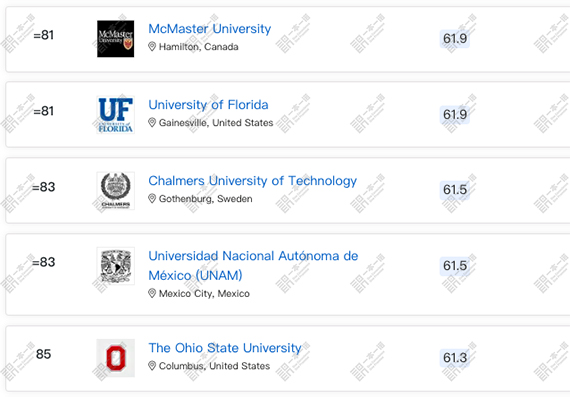The width and height of the screenshot is (570, 397).
Task: Click the Chalmers University crest logo
Action: click(x=116, y=191)
